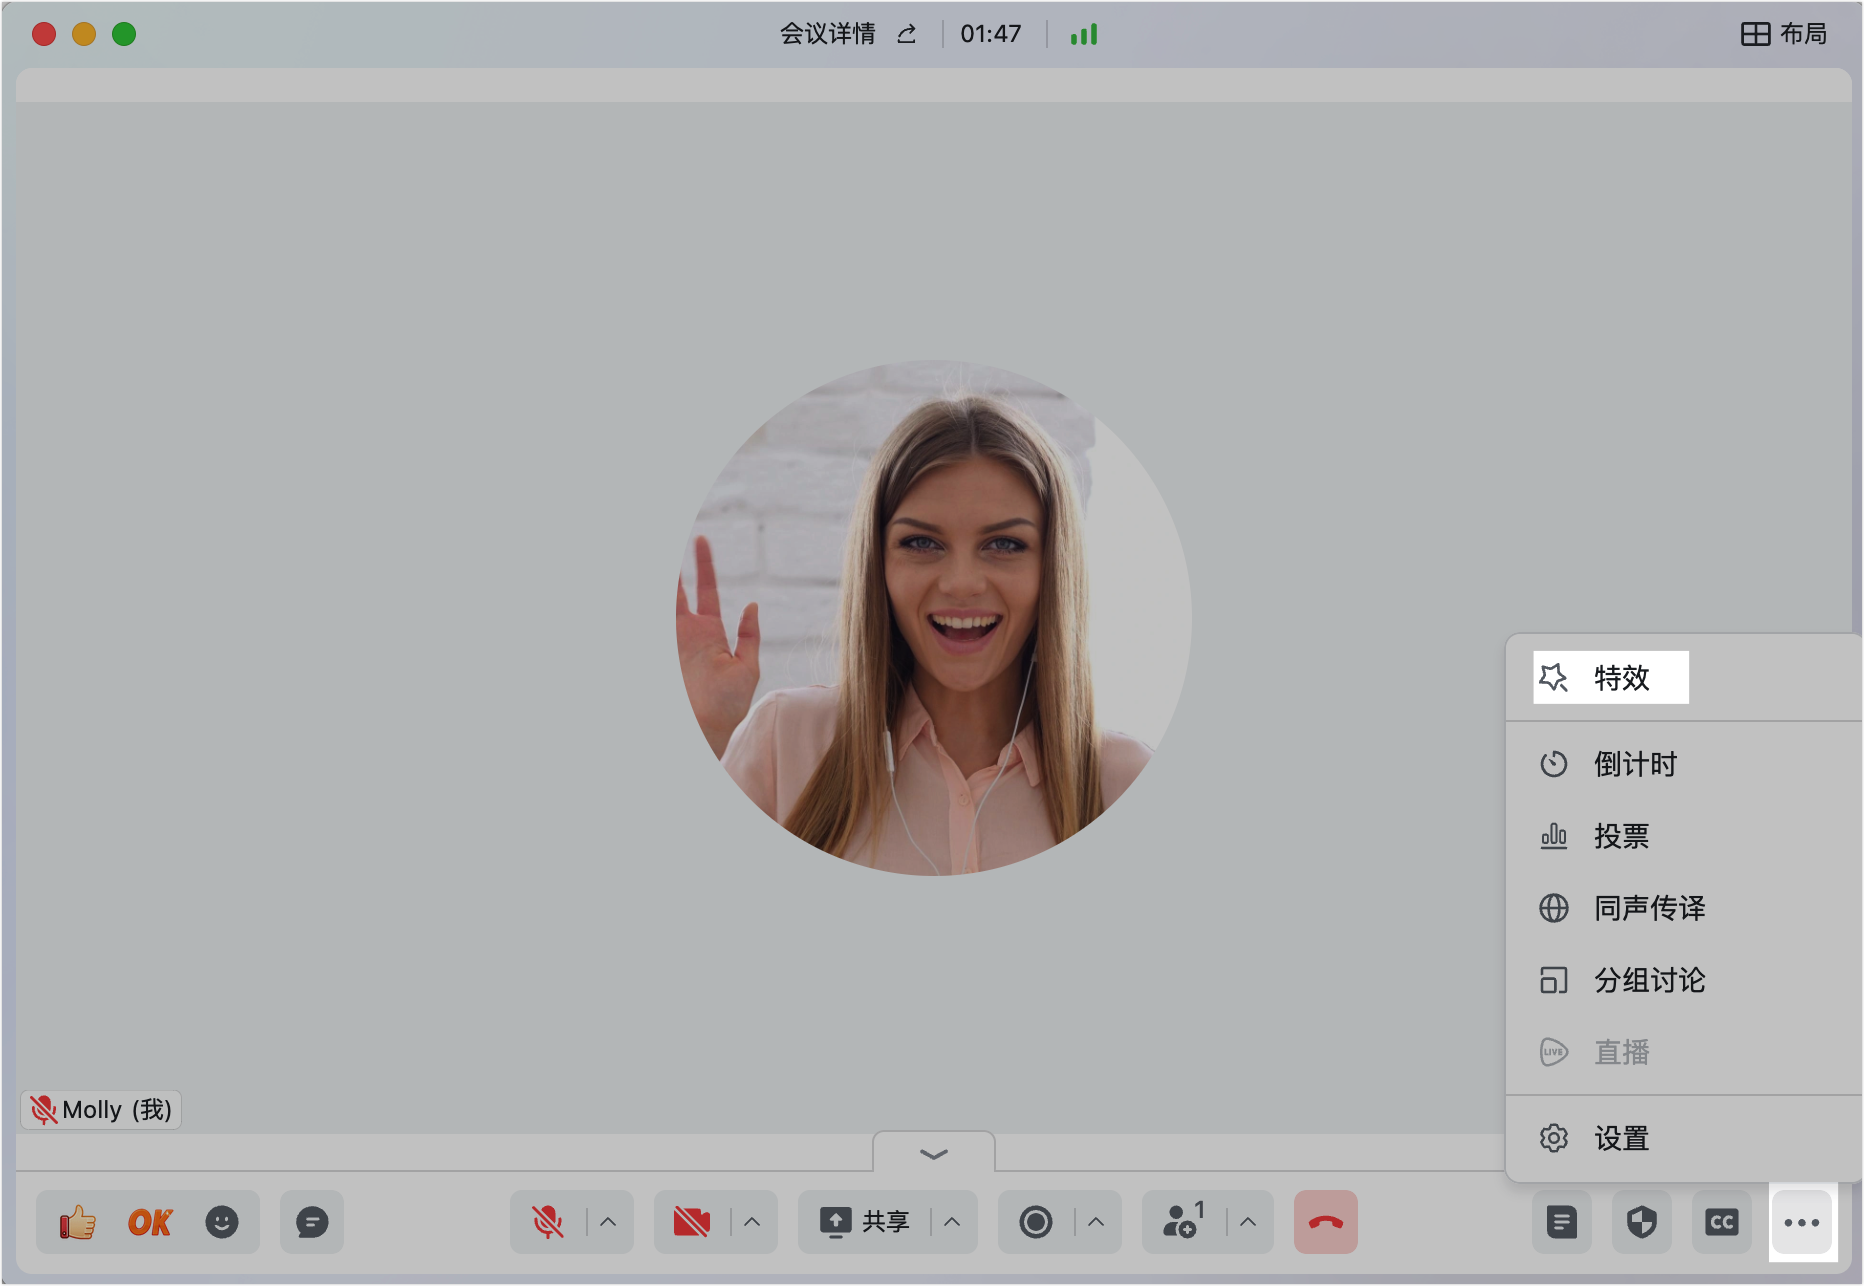Viewport: 1864px width, 1286px height.
Task: Turn on CC subtitles
Action: (x=1721, y=1222)
